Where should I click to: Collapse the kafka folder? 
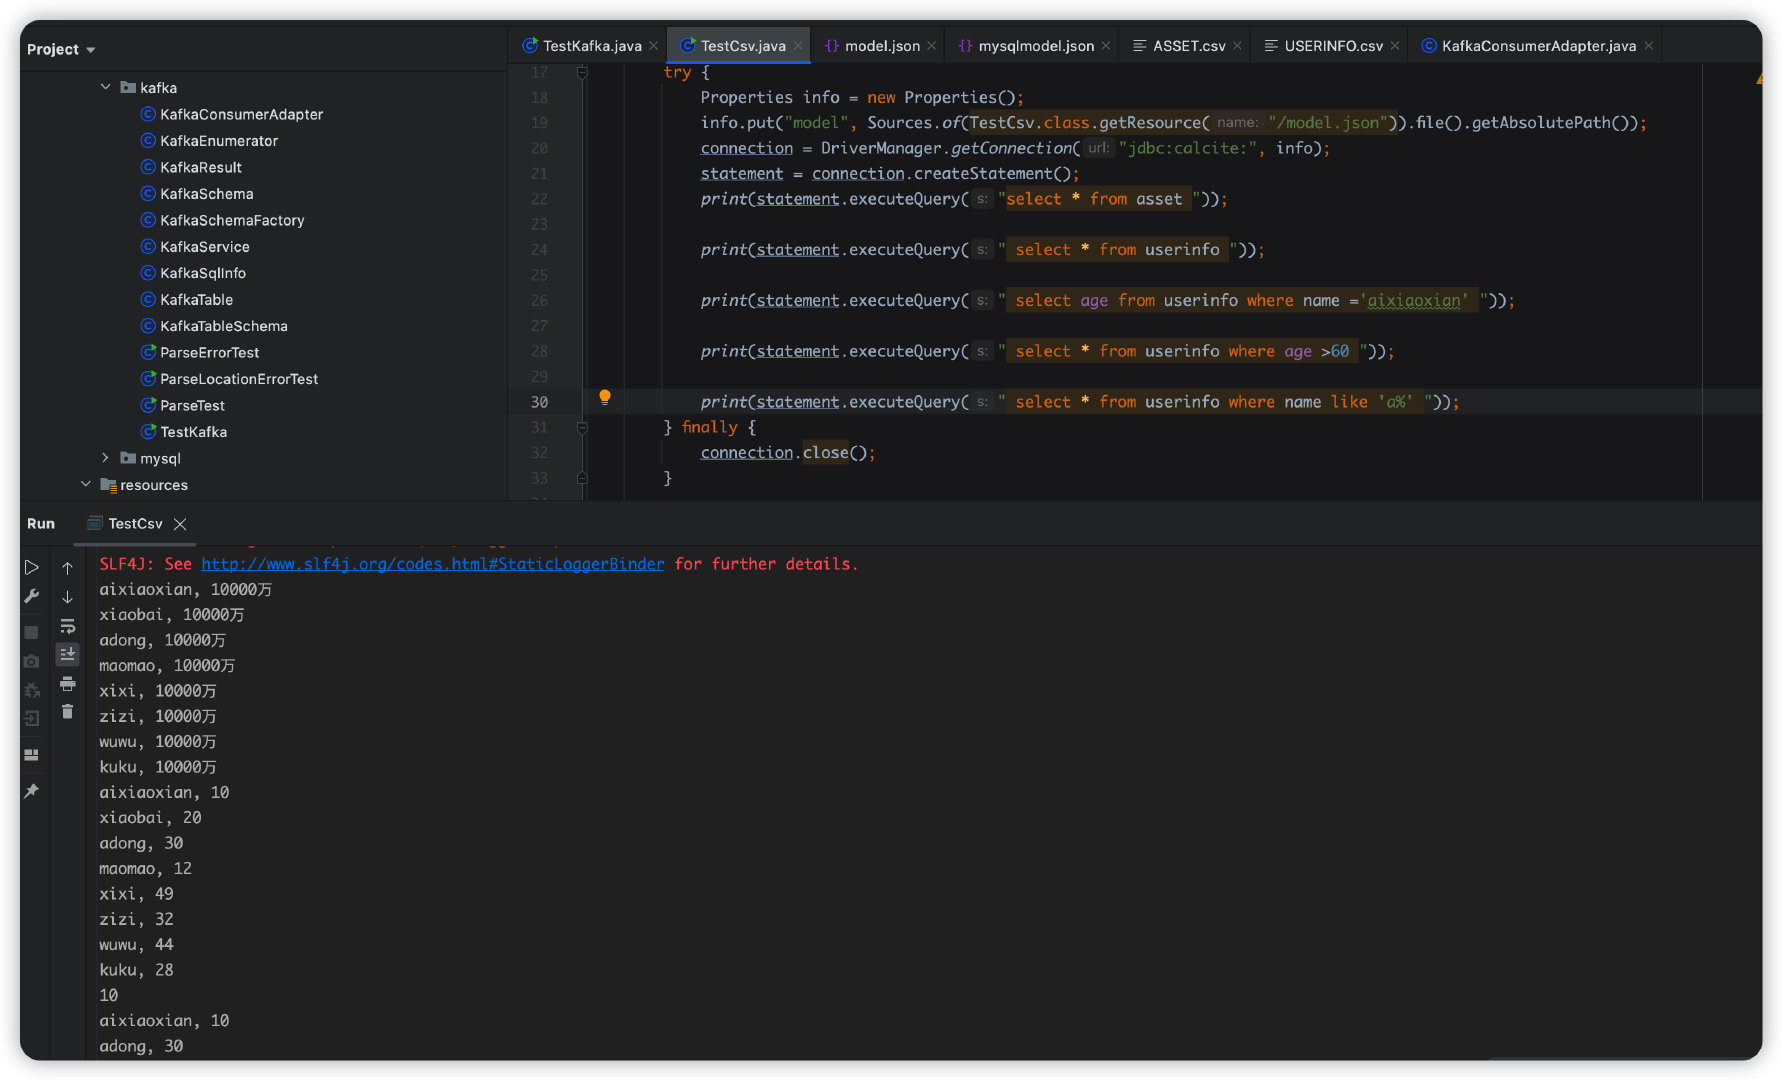(x=106, y=87)
